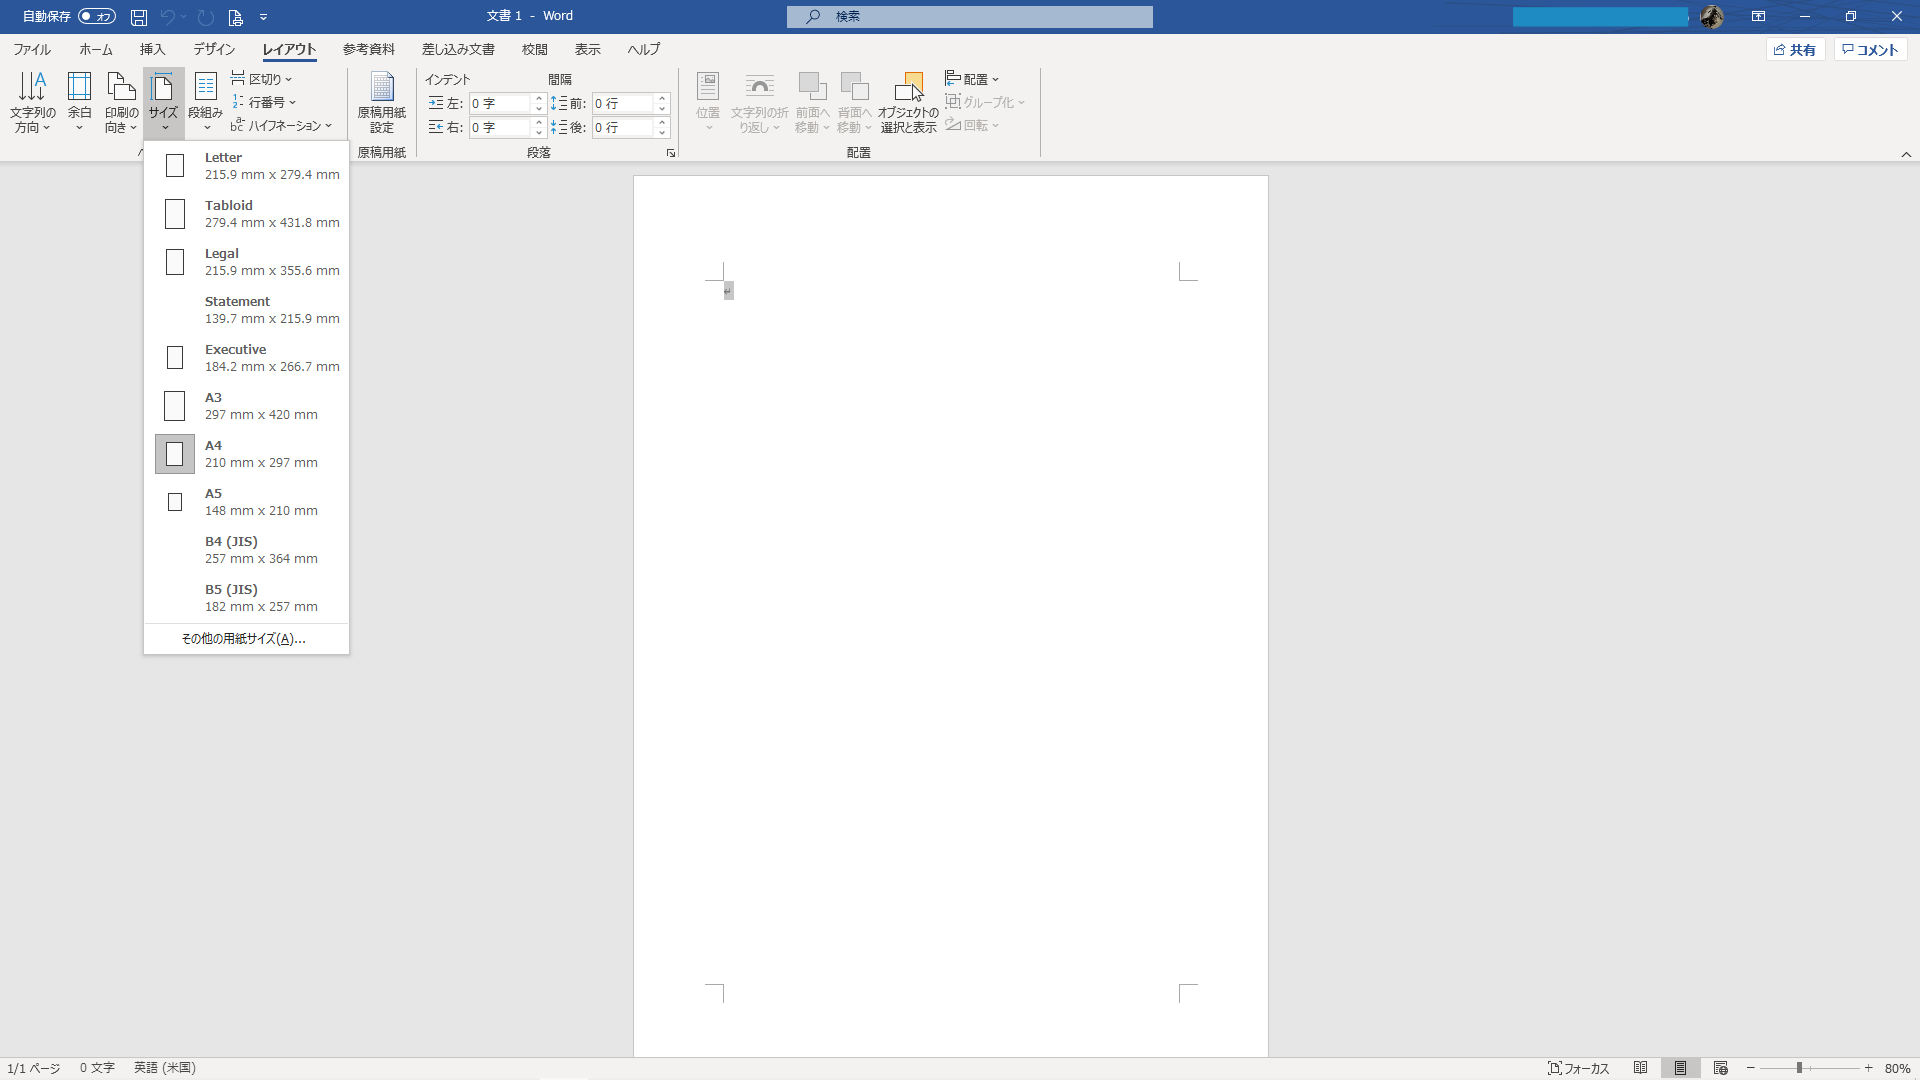The width and height of the screenshot is (1920, 1080).
Task: Open the align (配置) dropdown
Action: pyautogui.click(x=972, y=79)
